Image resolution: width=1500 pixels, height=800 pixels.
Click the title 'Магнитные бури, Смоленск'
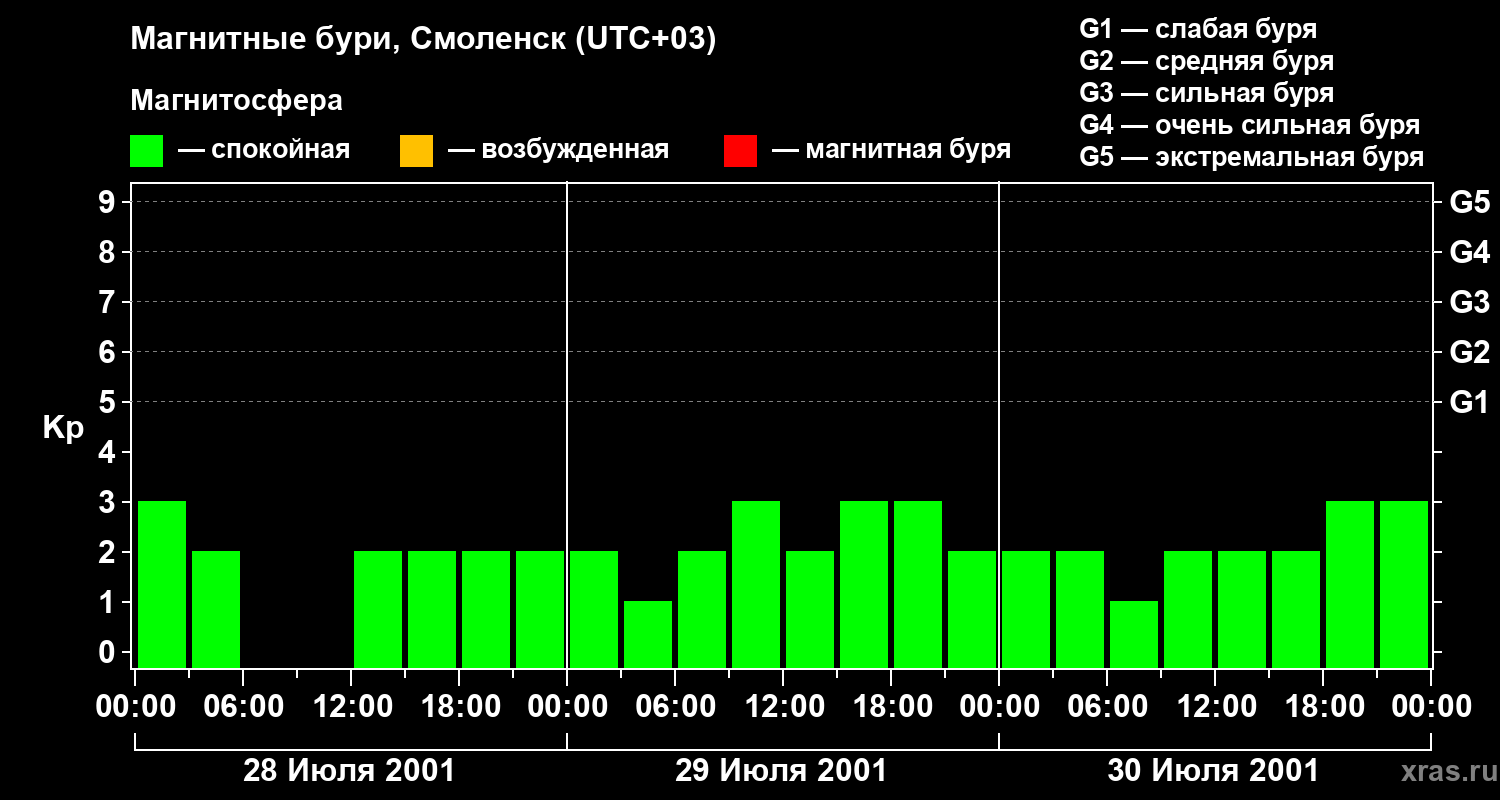pos(349,40)
